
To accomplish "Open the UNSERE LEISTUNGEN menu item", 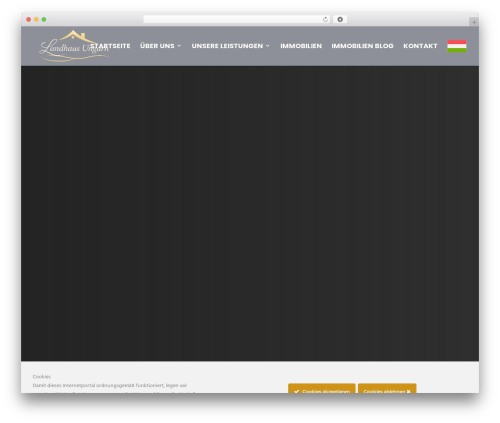I will pos(227,46).
